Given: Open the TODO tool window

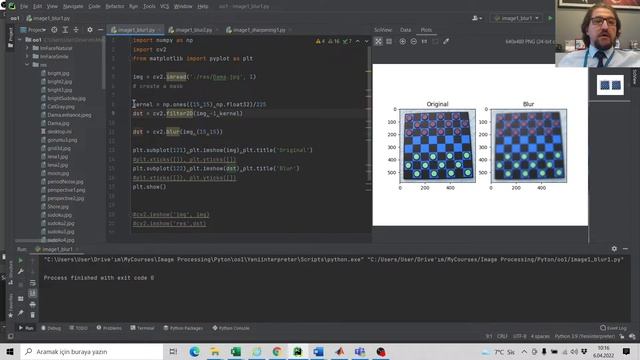Looking at the screenshot, I should click(x=78, y=328).
